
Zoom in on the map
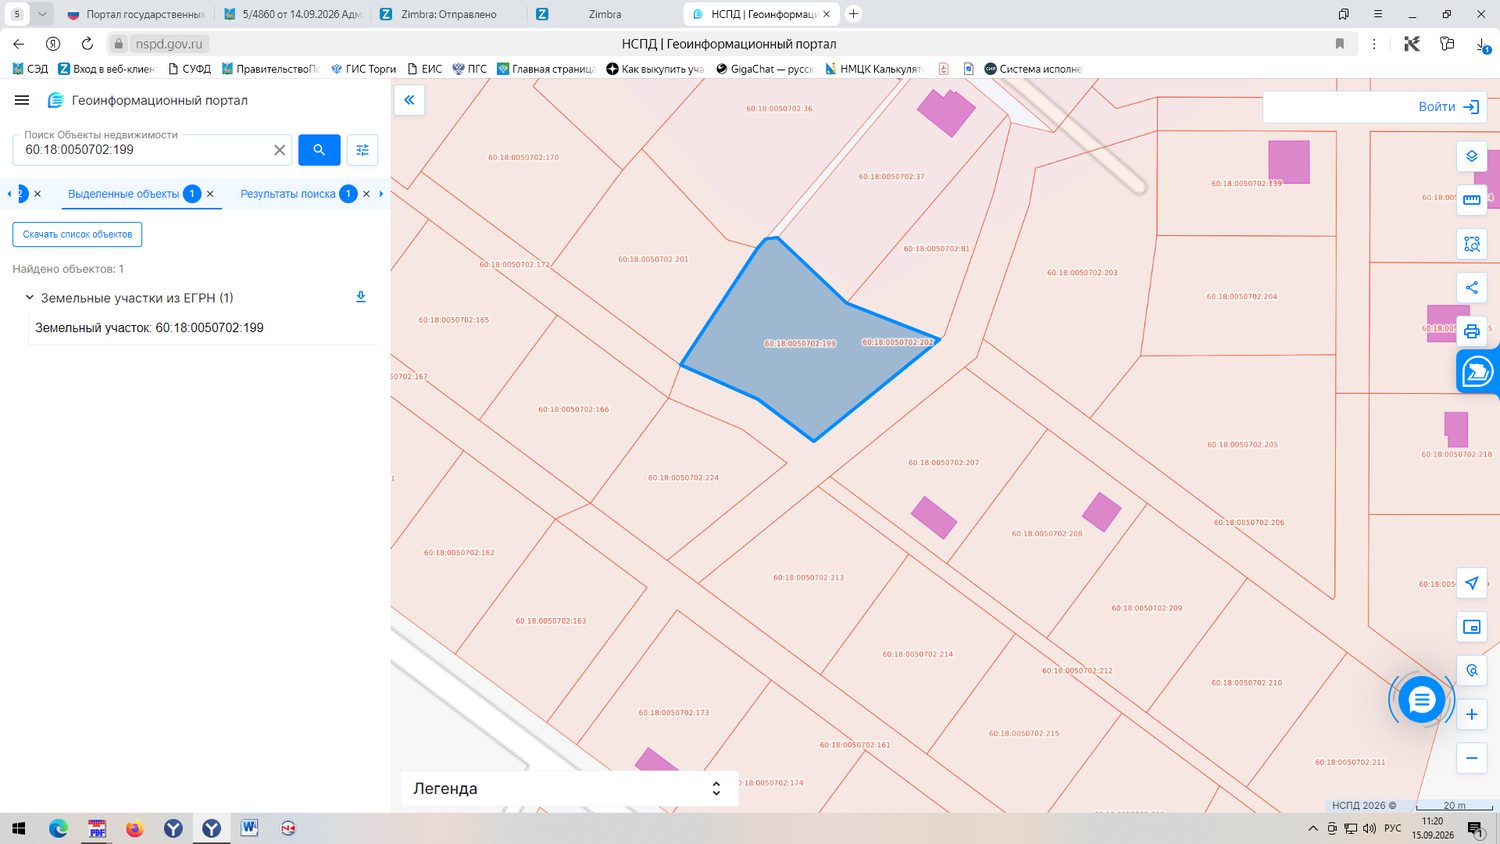pyautogui.click(x=1472, y=714)
